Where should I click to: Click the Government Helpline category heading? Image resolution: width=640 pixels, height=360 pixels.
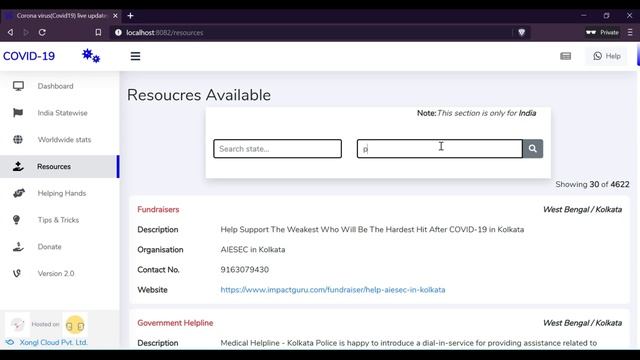[175, 323]
